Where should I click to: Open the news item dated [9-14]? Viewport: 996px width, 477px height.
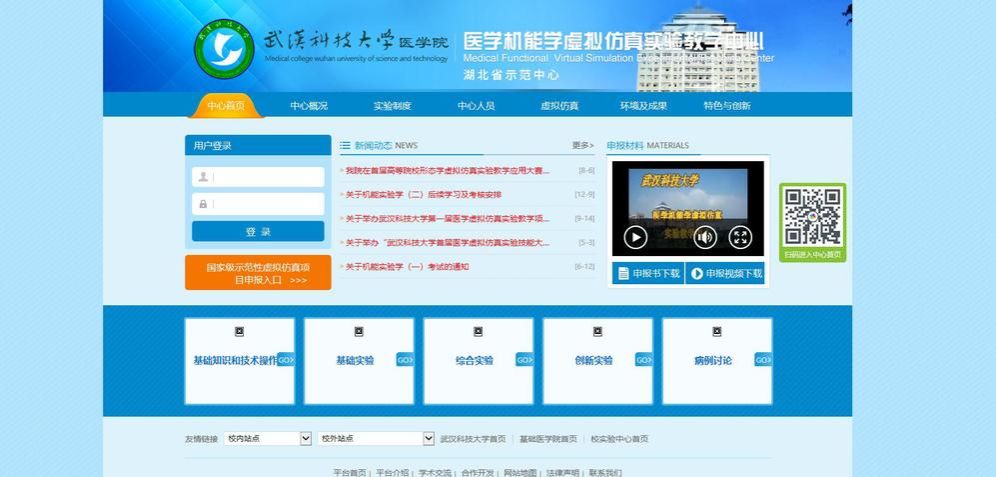click(x=447, y=218)
